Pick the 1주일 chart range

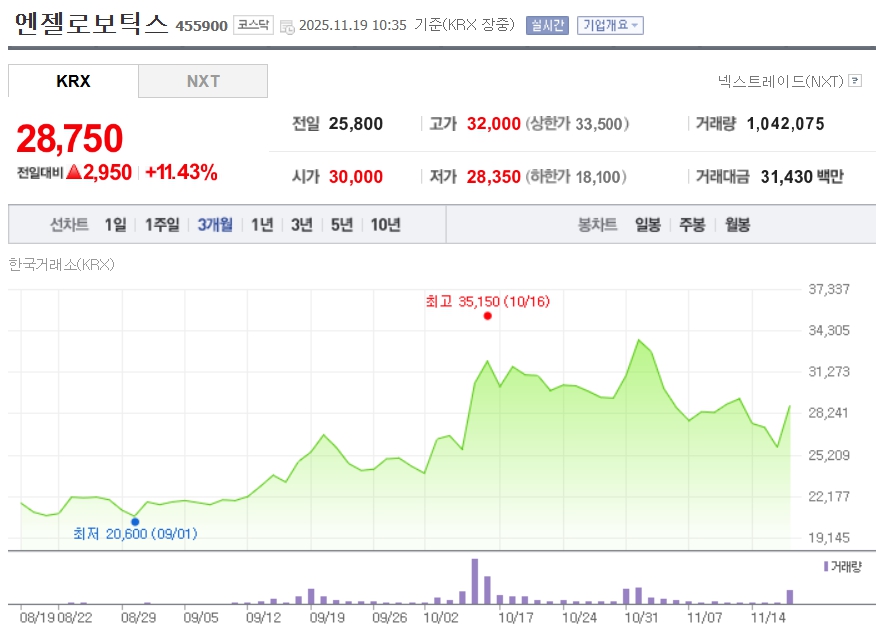[161, 225]
